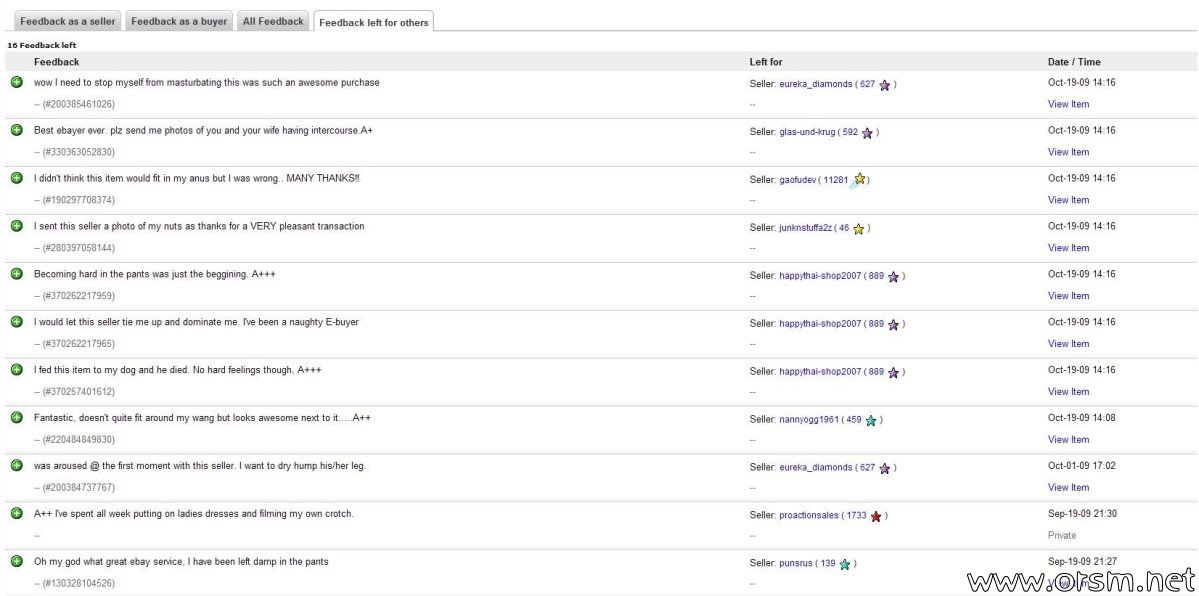This screenshot has width=1199, height=596.
Task: Click the yellow shooting star beside gaofudev
Action: pyautogui.click(x=858, y=180)
